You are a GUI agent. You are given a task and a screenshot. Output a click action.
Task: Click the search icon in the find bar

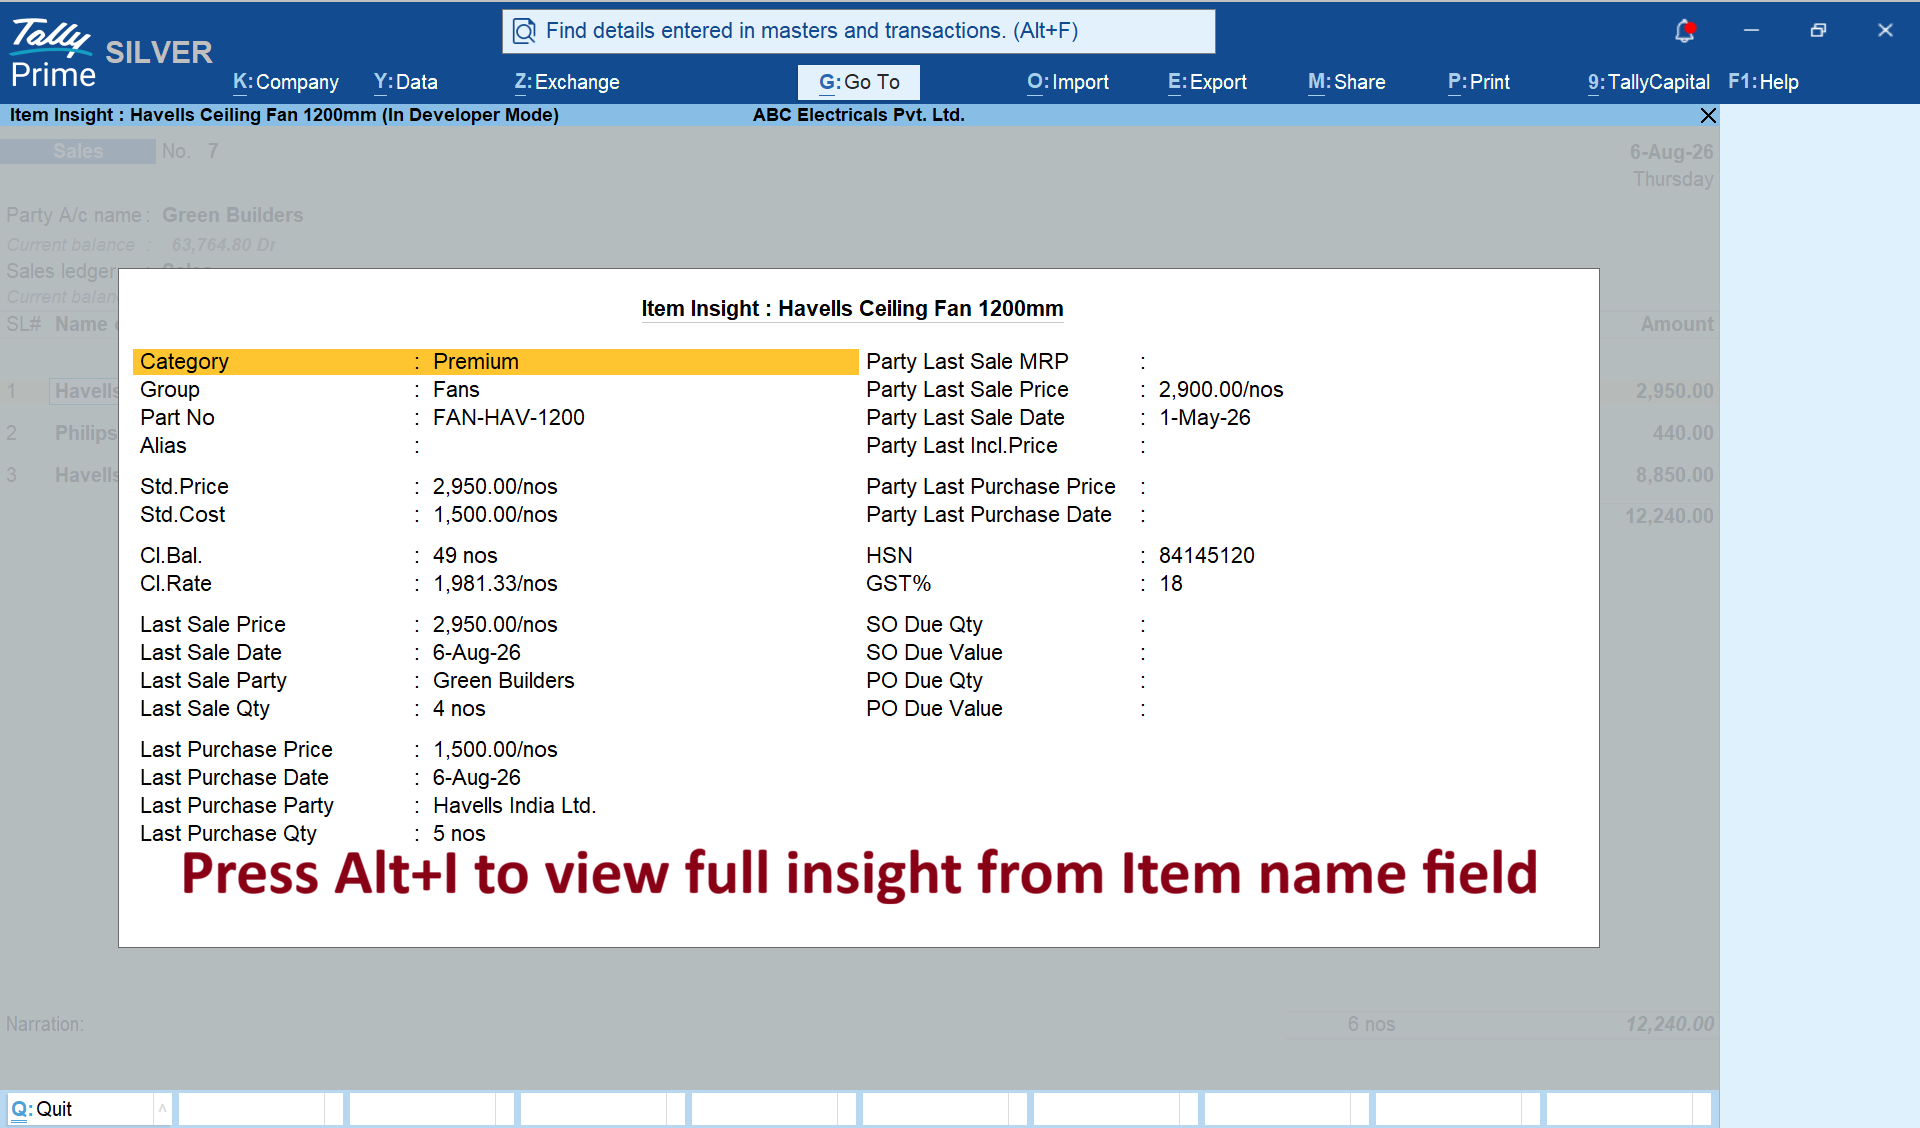coord(524,31)
